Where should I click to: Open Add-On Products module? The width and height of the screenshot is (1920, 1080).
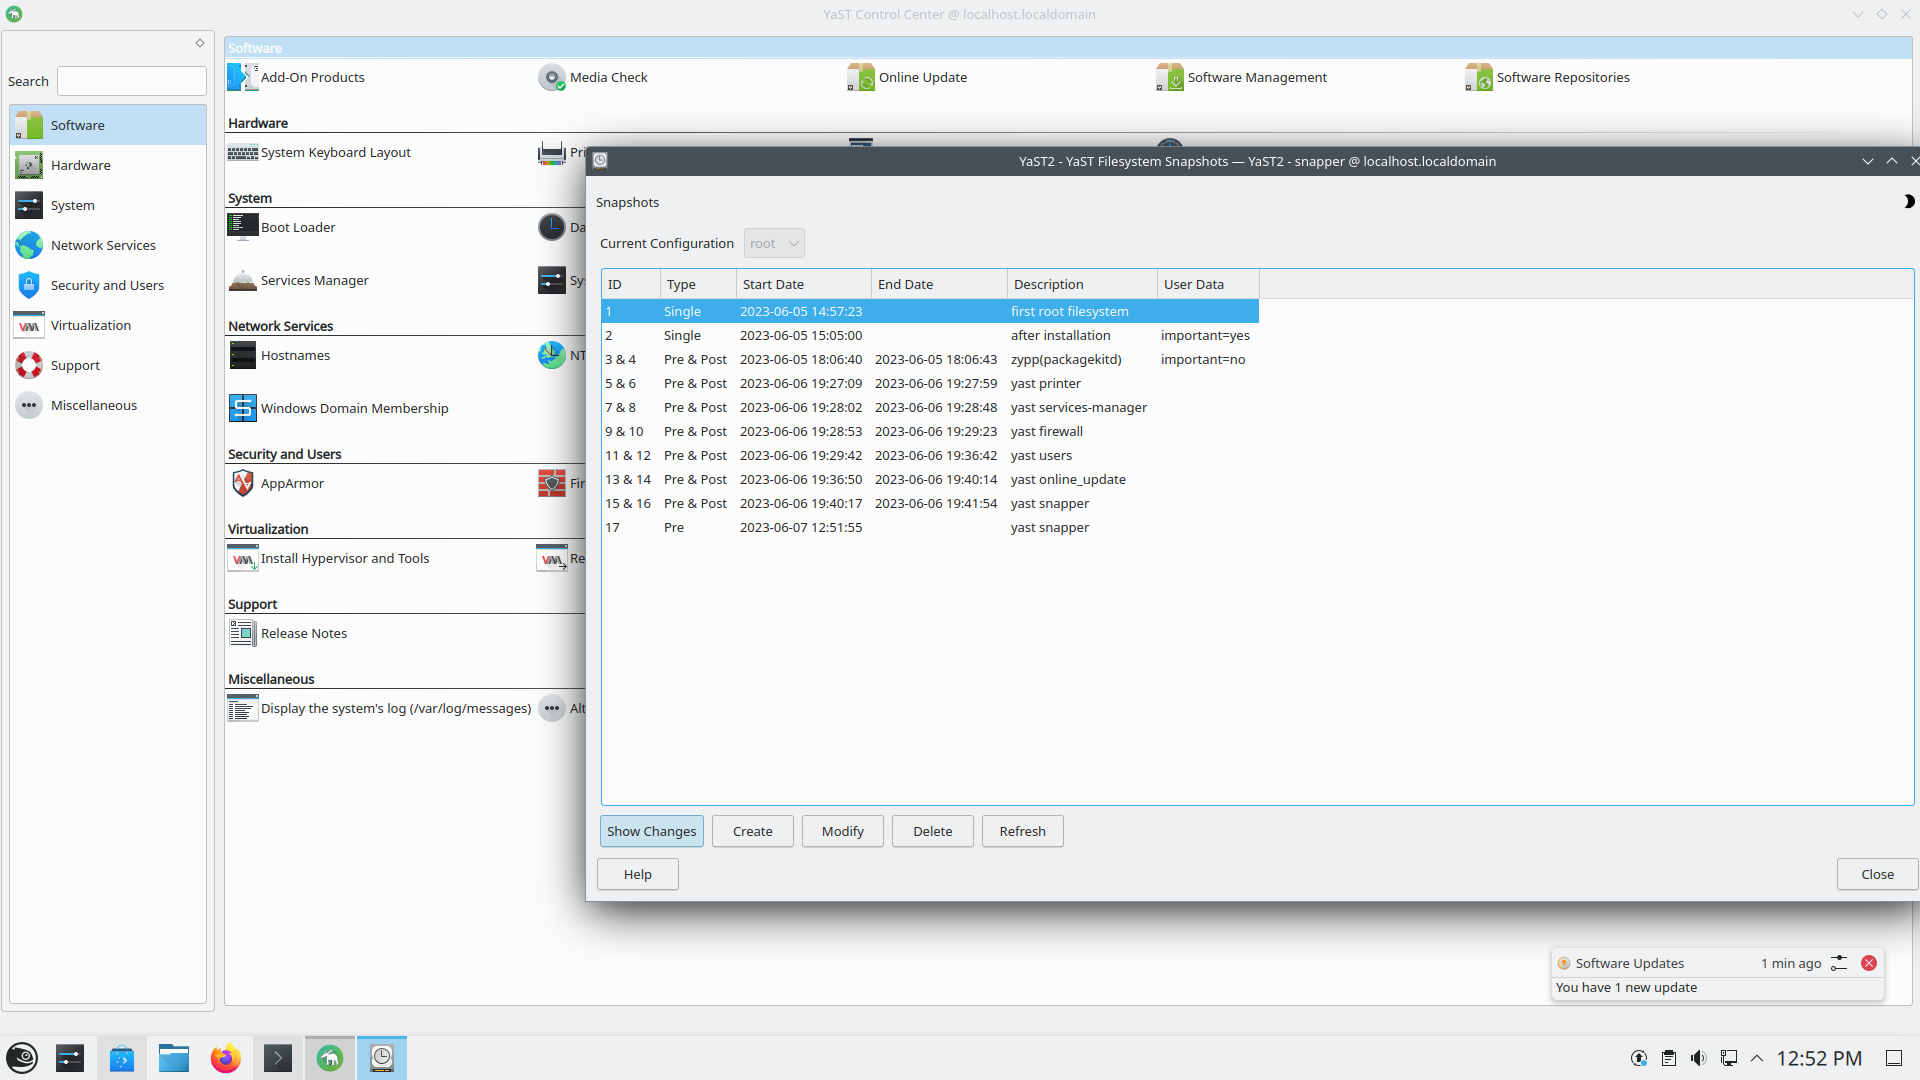coord(296,77)
